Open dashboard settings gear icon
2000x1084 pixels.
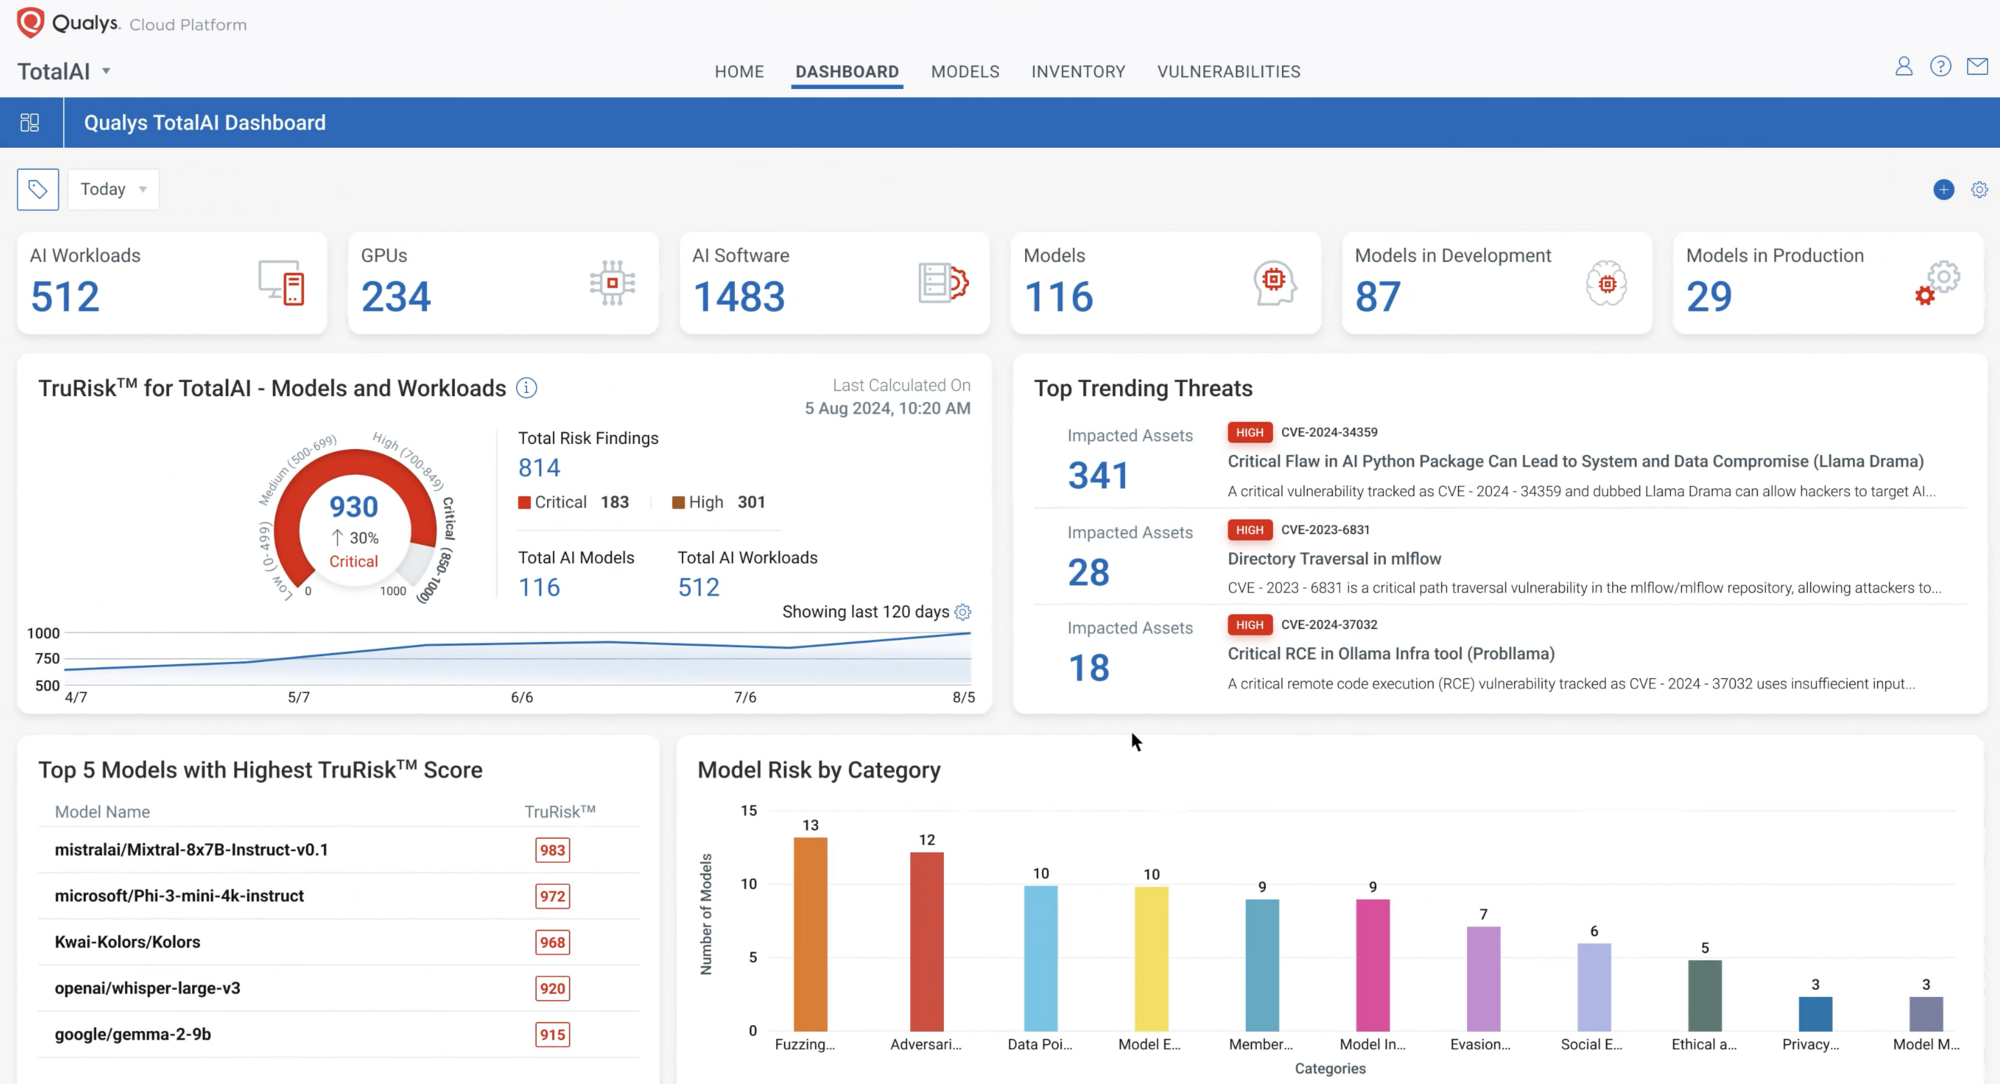point(1979,189)
